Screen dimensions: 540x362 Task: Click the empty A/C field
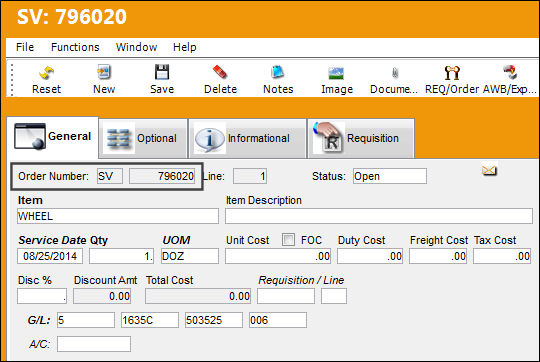click(94, 344)
